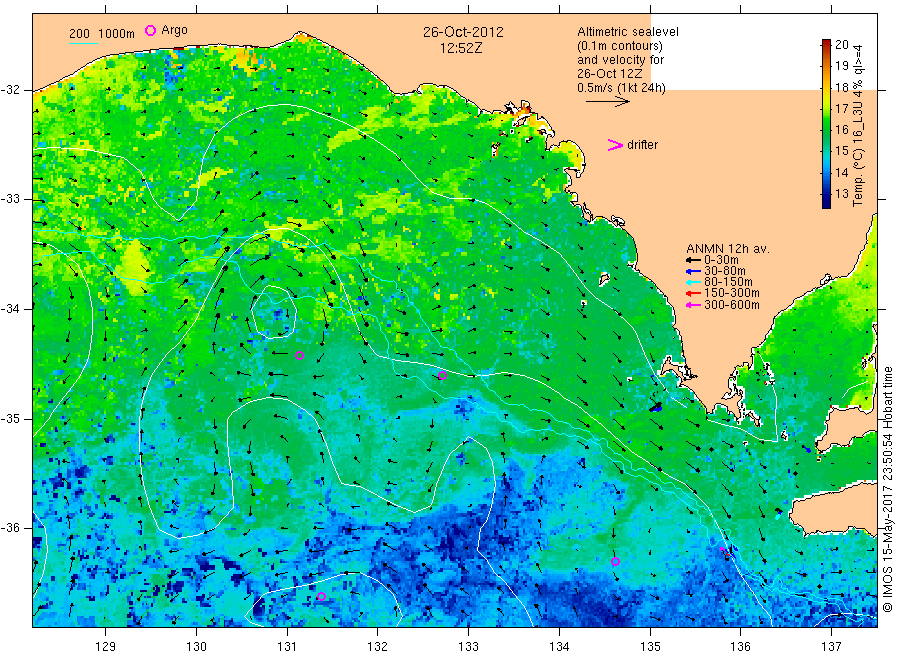Click the '12:52Z' time text
This screenshot has height=660, width=900.
tap(461, 48)
